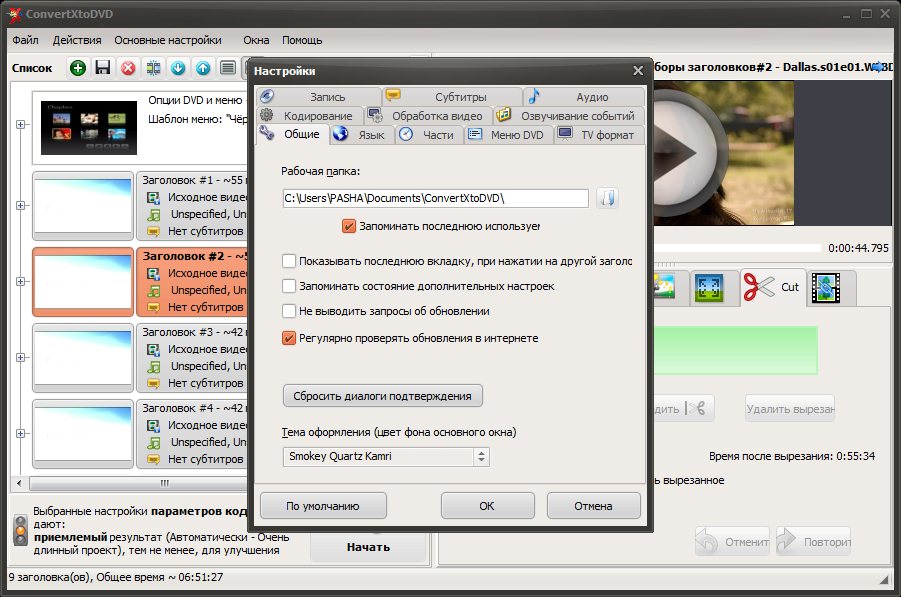Image resolution: width=901 pixels, height=597 pixels.
Task: Click the working folder path field
Action: pos(435,198)
